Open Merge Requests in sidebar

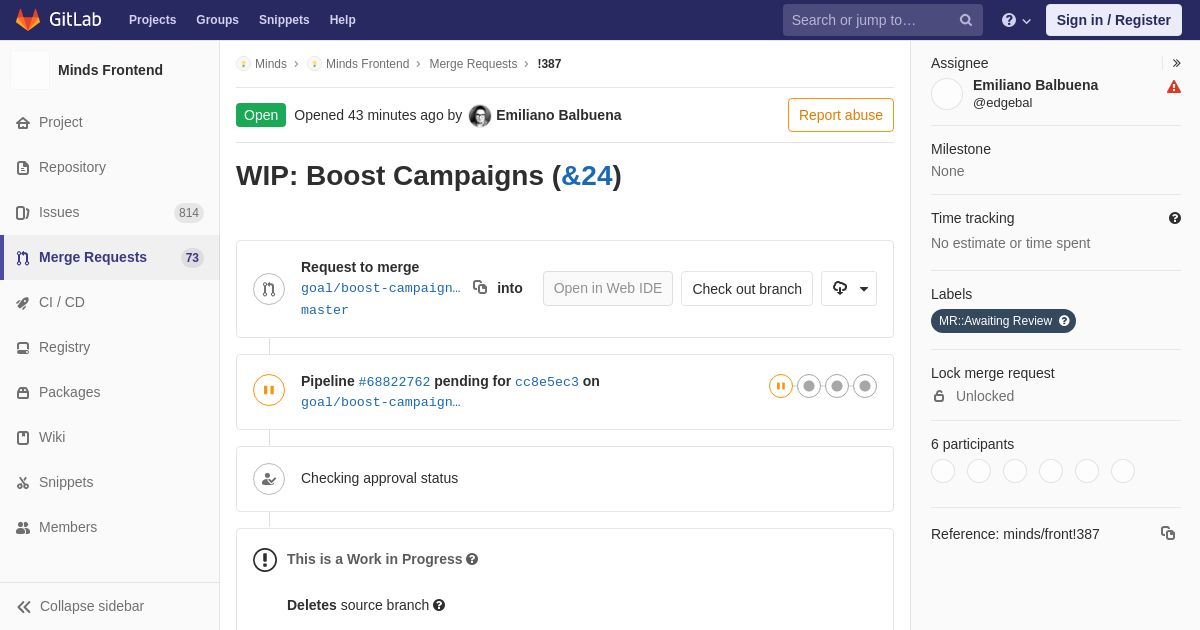(x=93, y=257)
